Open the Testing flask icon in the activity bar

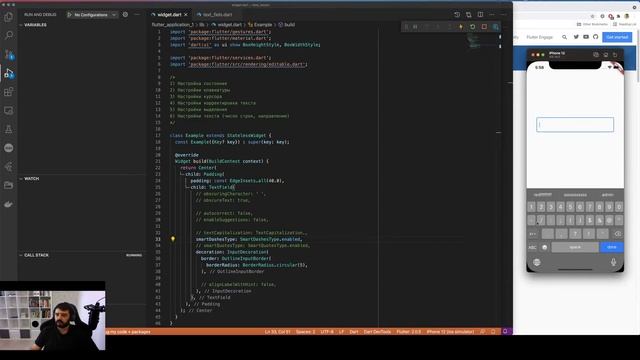[x=9, y=129]
